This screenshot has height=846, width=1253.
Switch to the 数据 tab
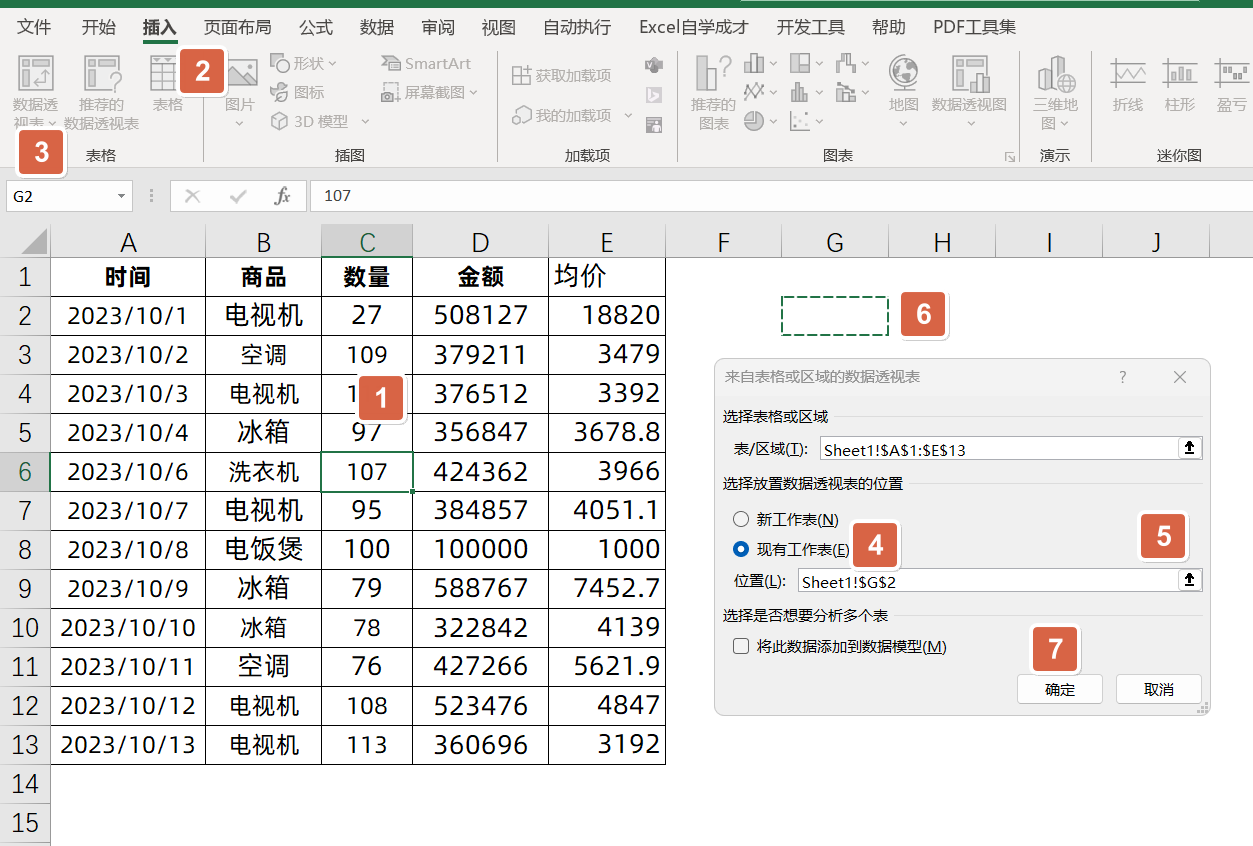(x=377, y=27)
